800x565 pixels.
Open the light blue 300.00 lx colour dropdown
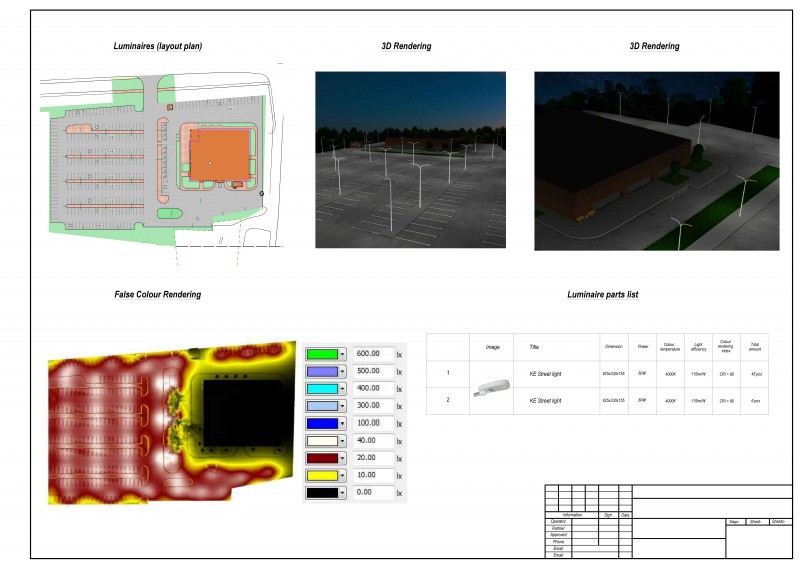pos(342,406)
